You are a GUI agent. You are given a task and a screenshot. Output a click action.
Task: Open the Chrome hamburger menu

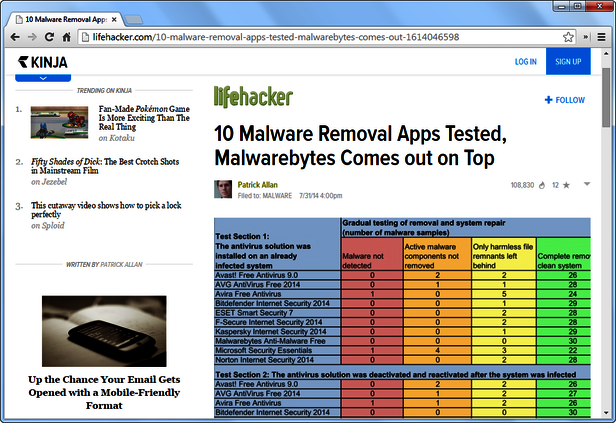[600, 36]
